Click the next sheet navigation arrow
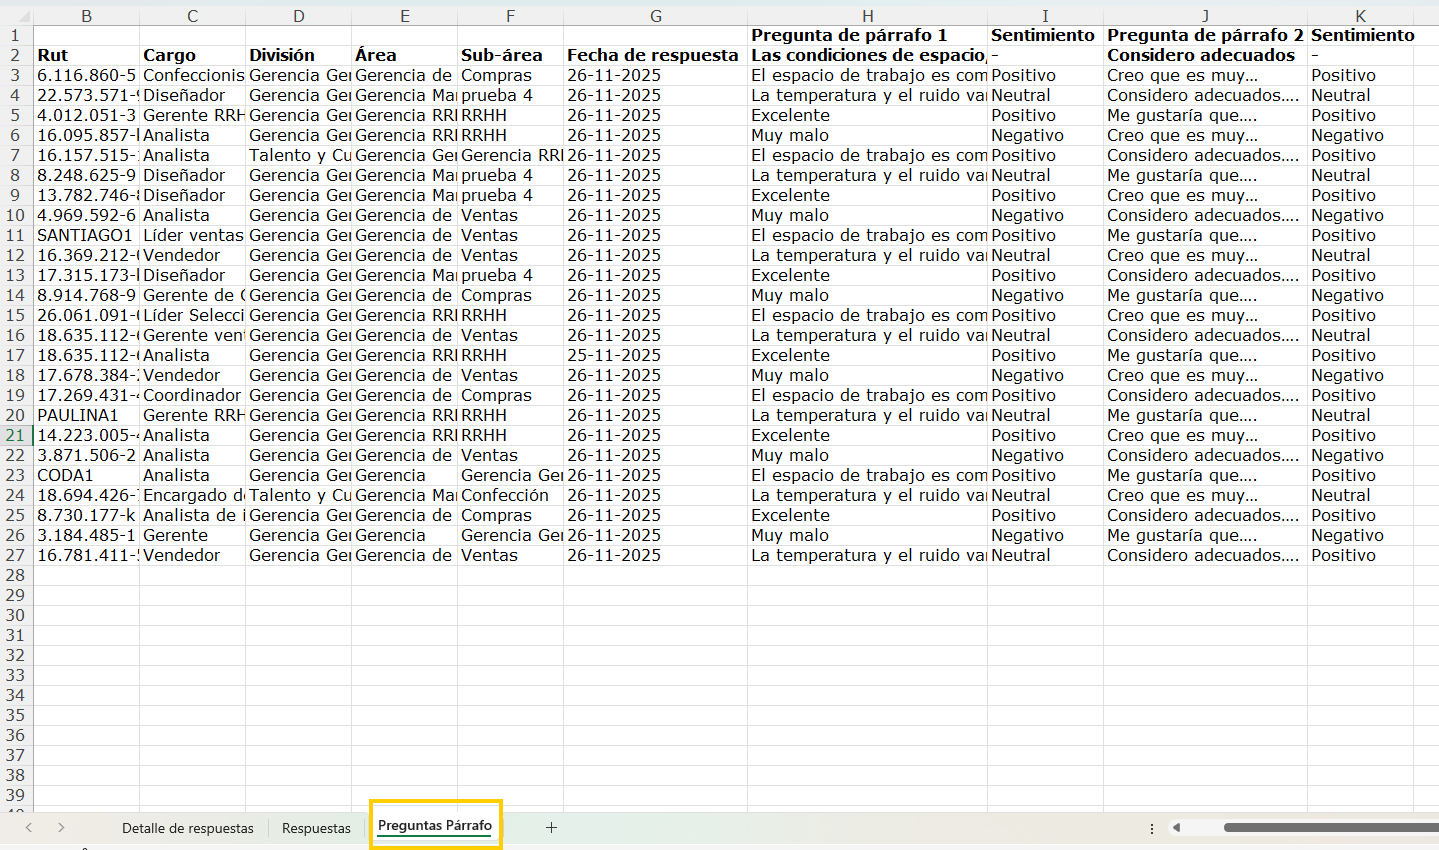This screenshot has height=850, width=1439. (61, 827)
